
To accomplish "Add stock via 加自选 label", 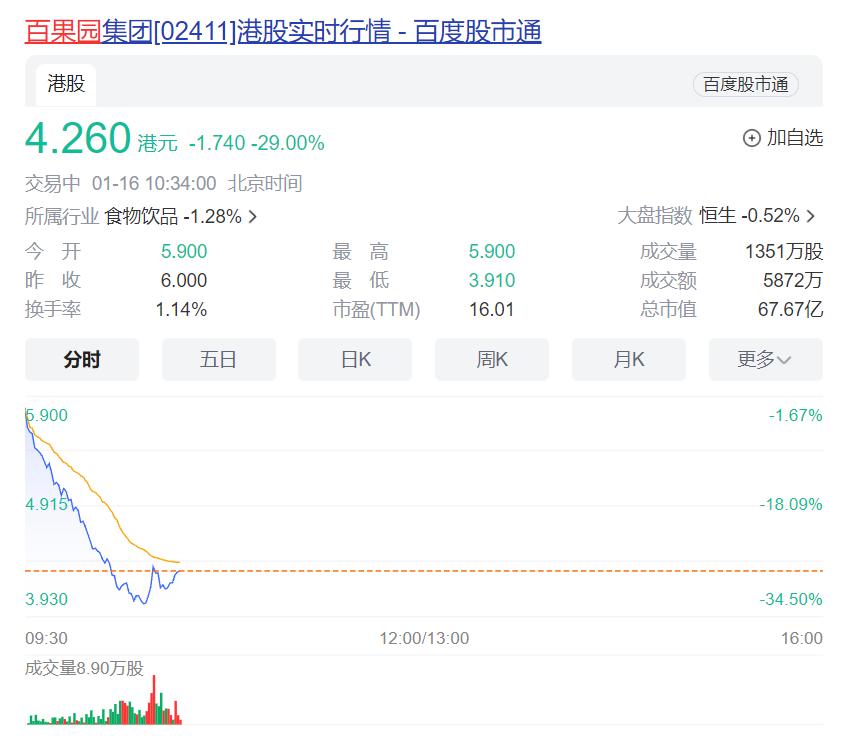I will (795, 138).
